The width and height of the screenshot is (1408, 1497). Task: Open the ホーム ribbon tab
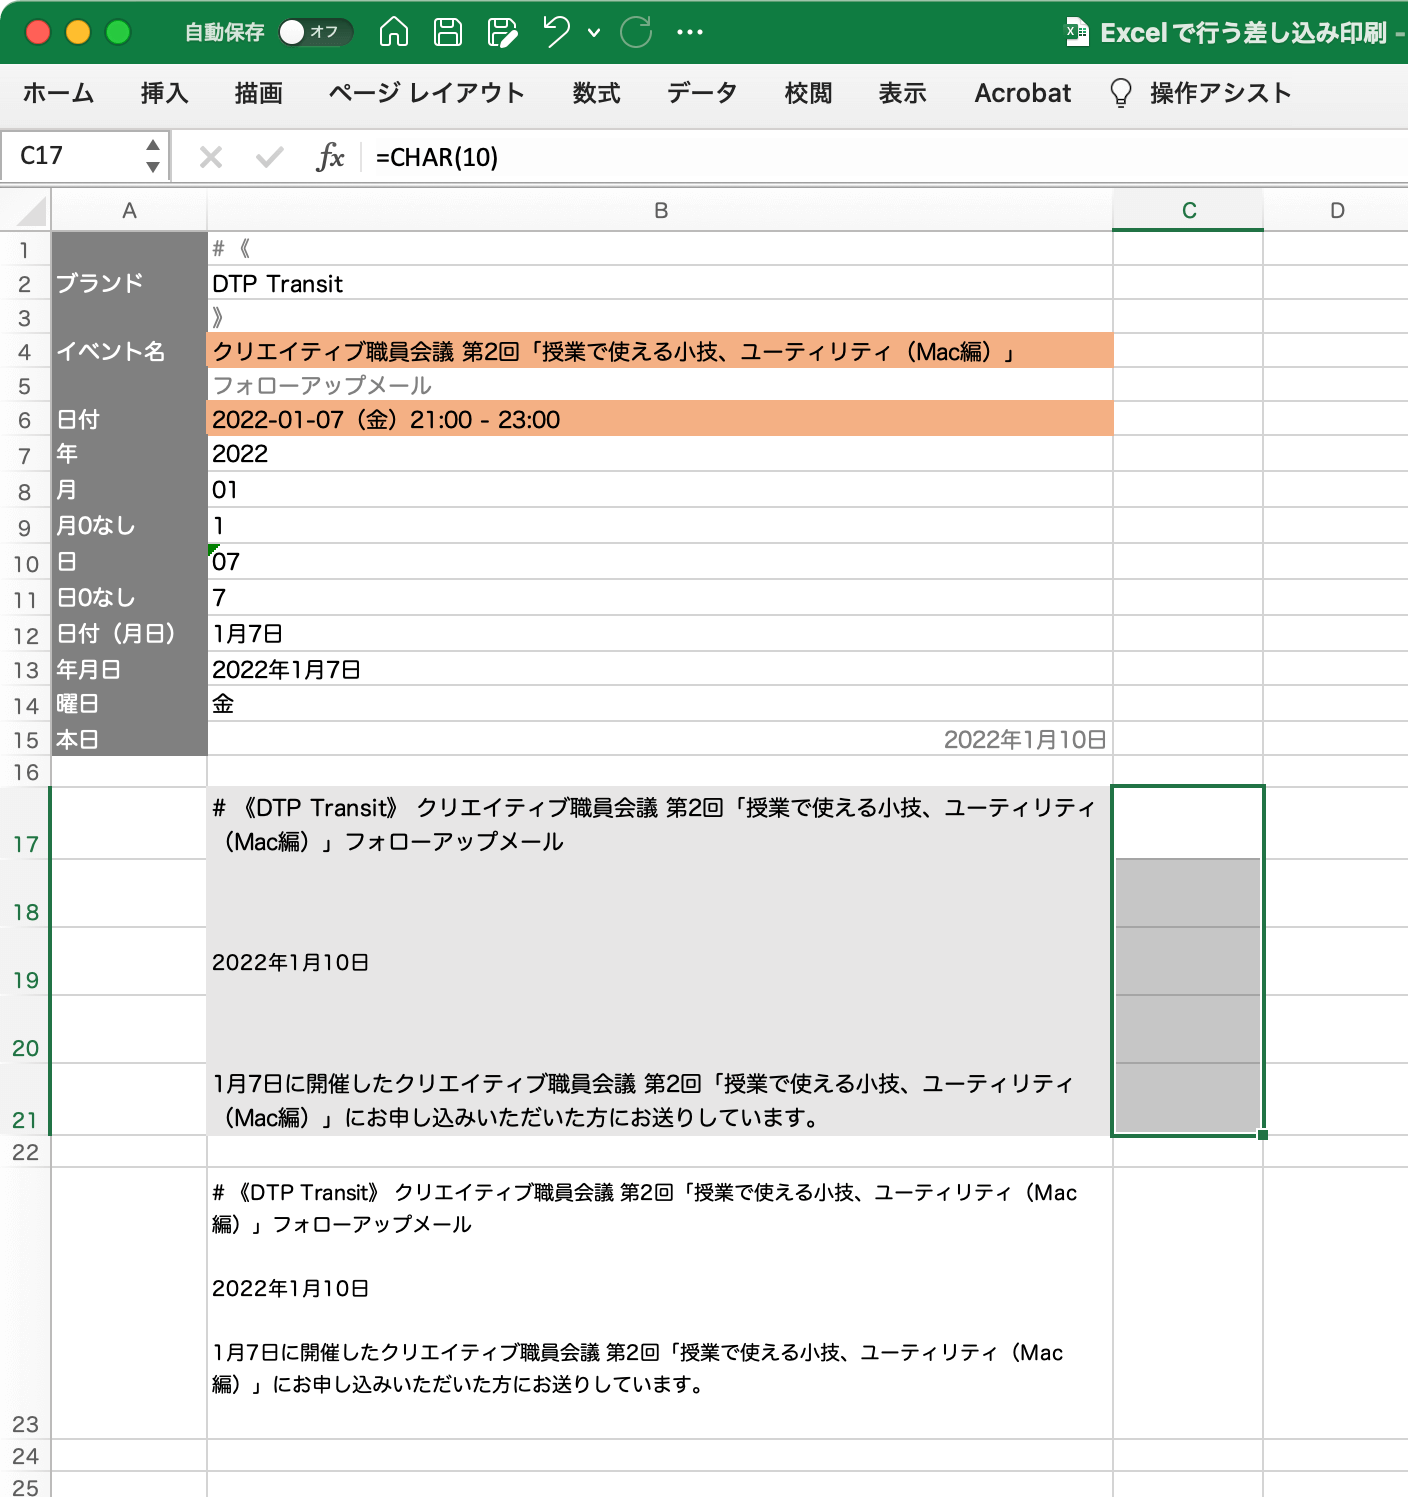click(x=58, y=93)
